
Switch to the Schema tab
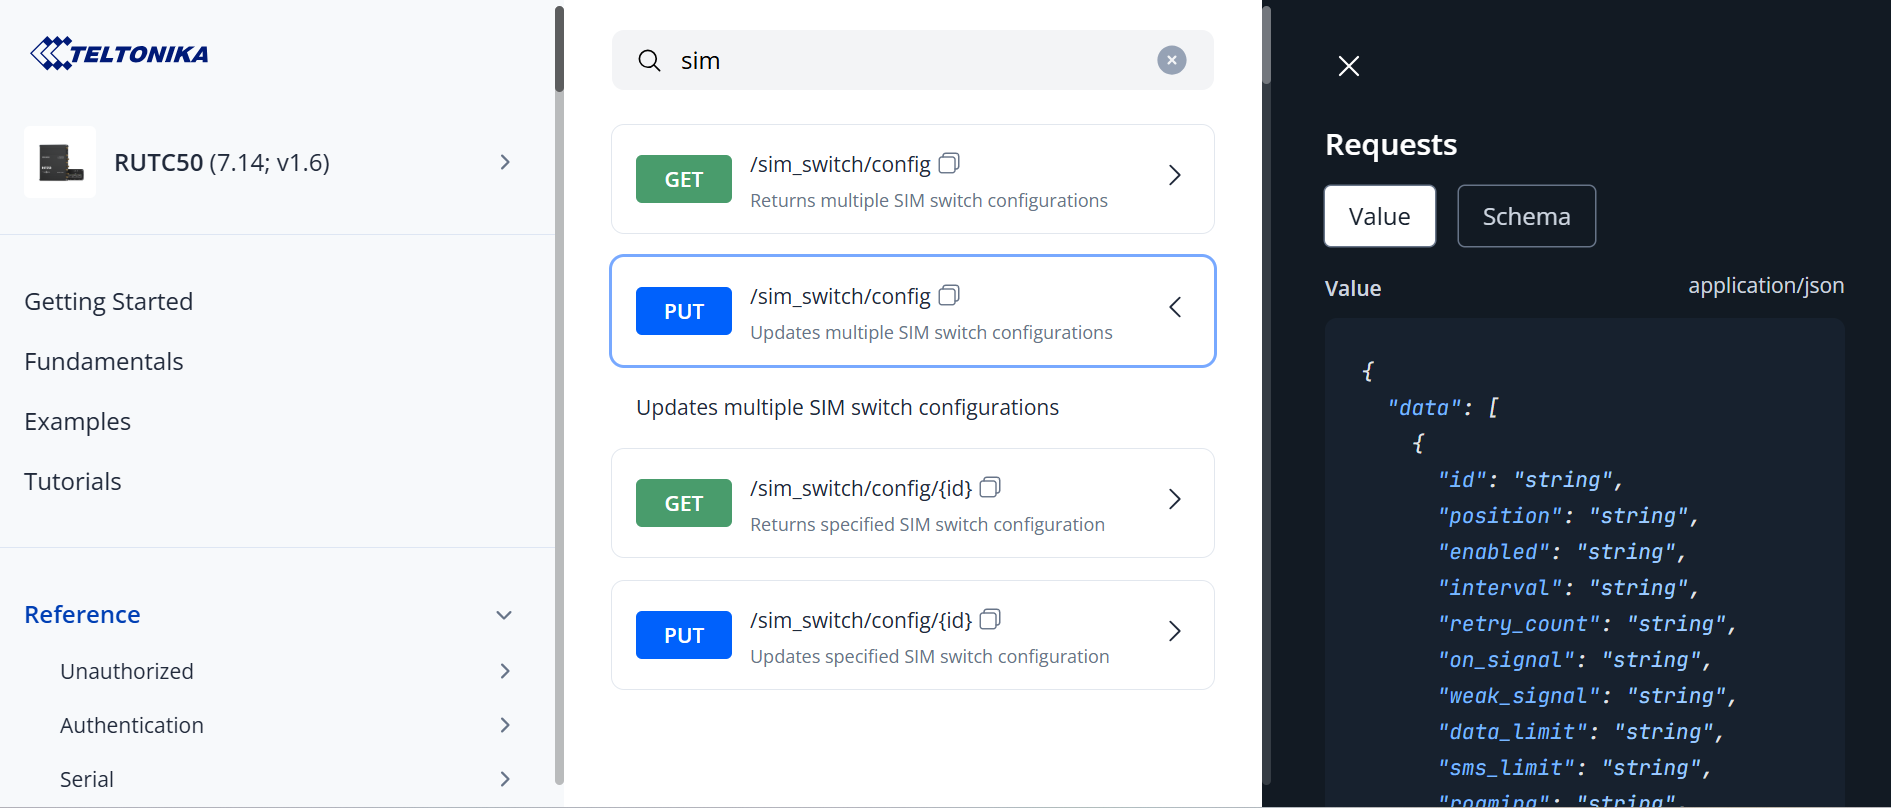tap(1525, 216)
